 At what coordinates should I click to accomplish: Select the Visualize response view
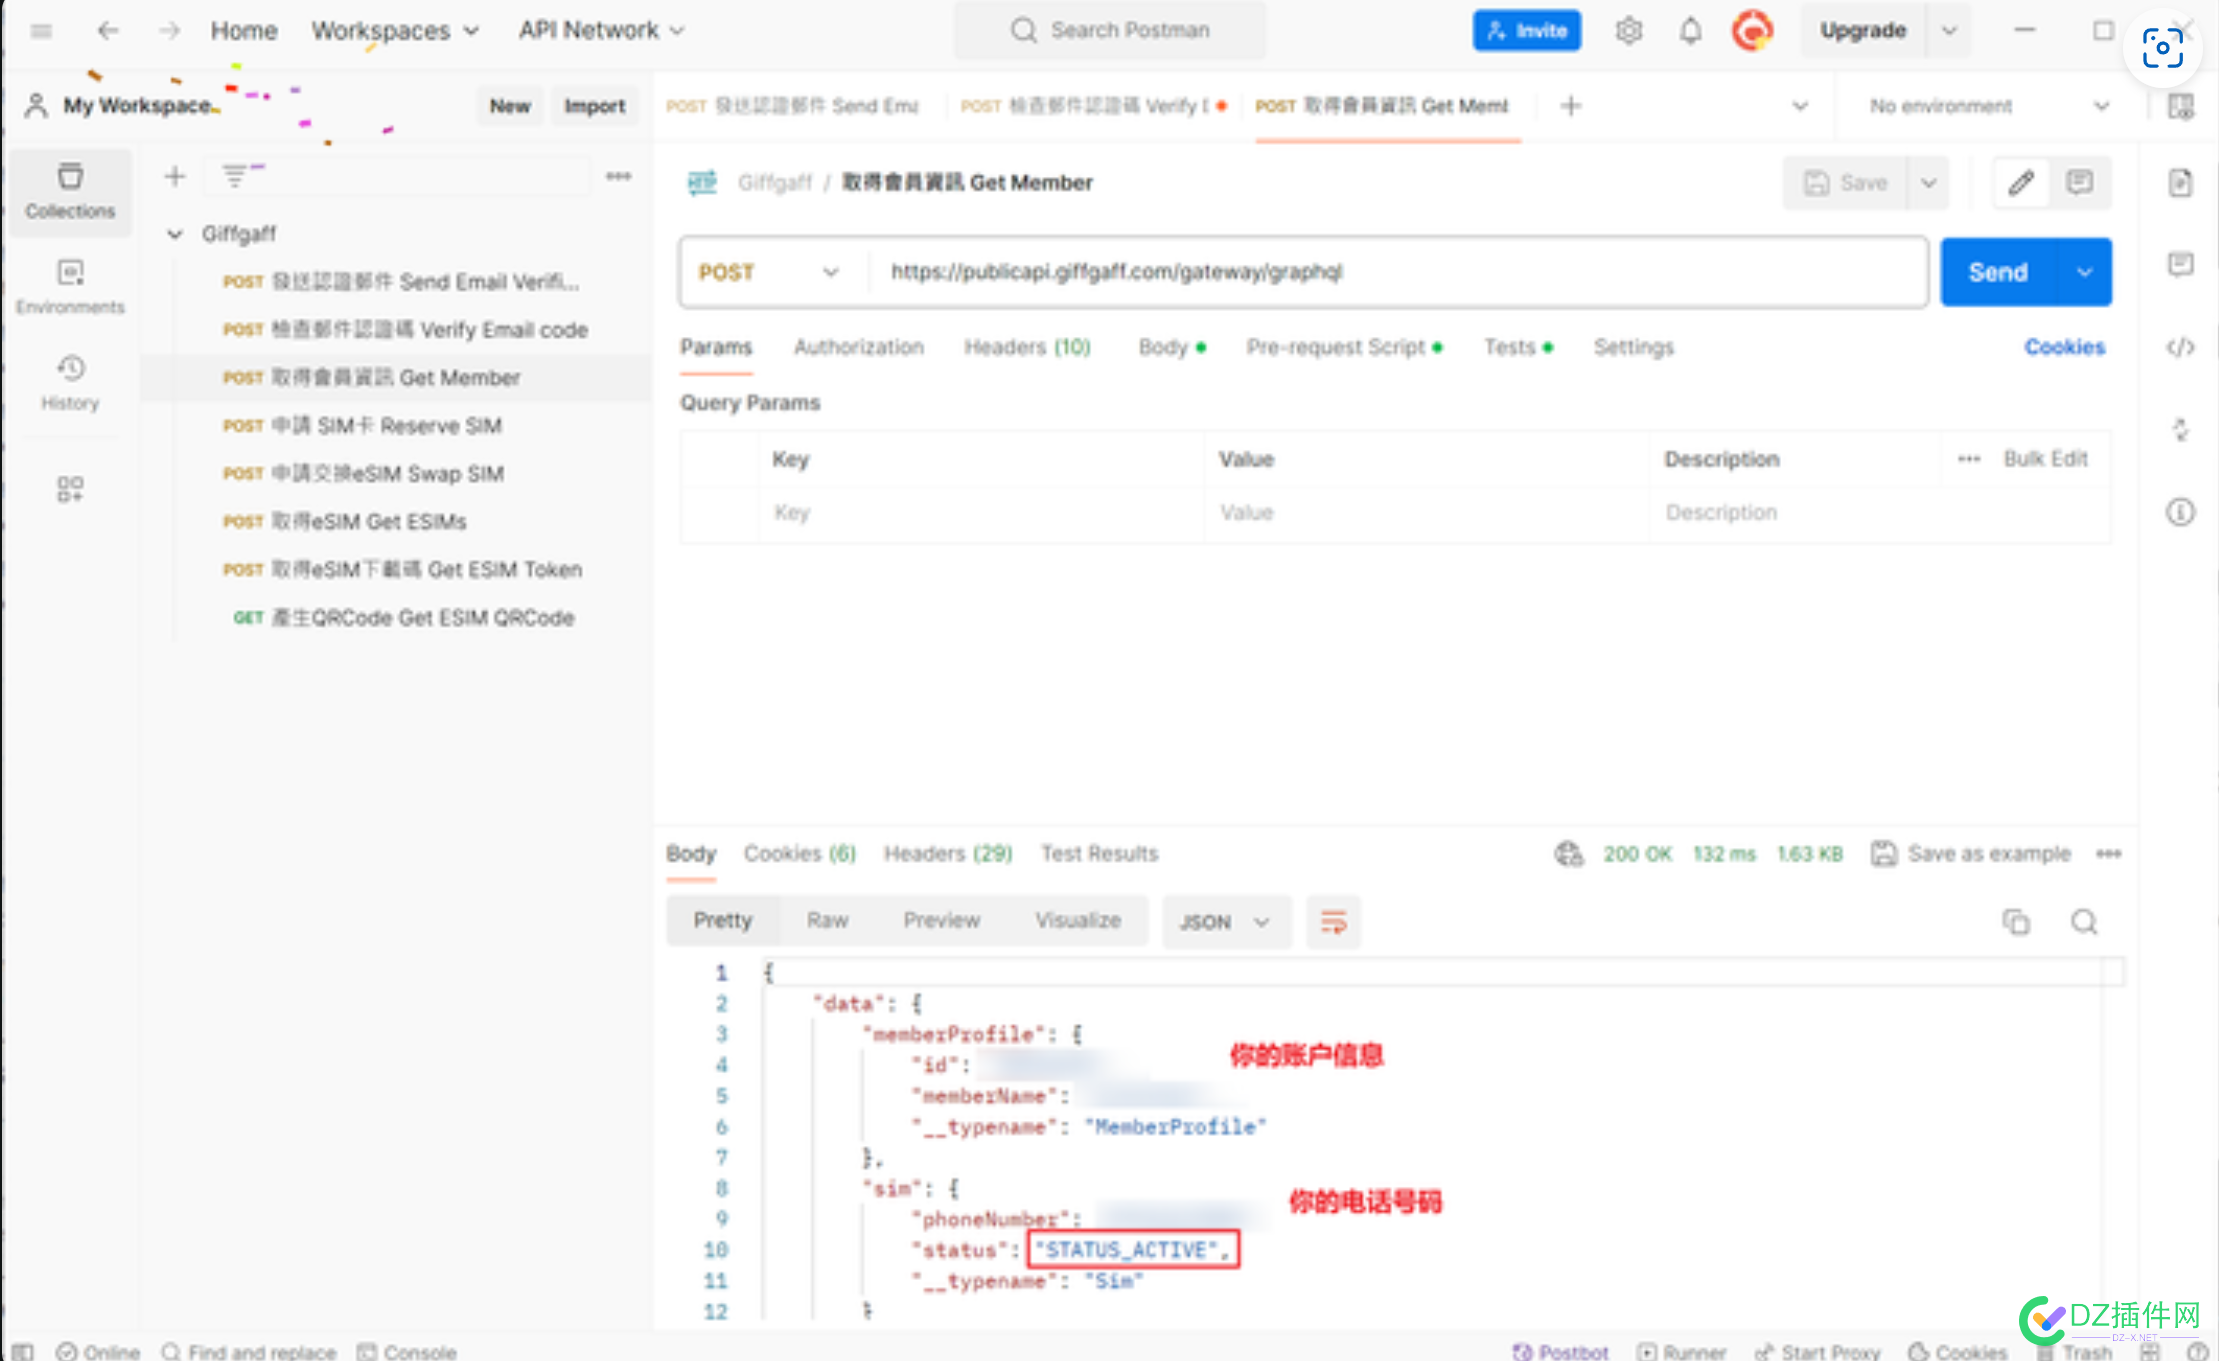tap(1077, 921)
